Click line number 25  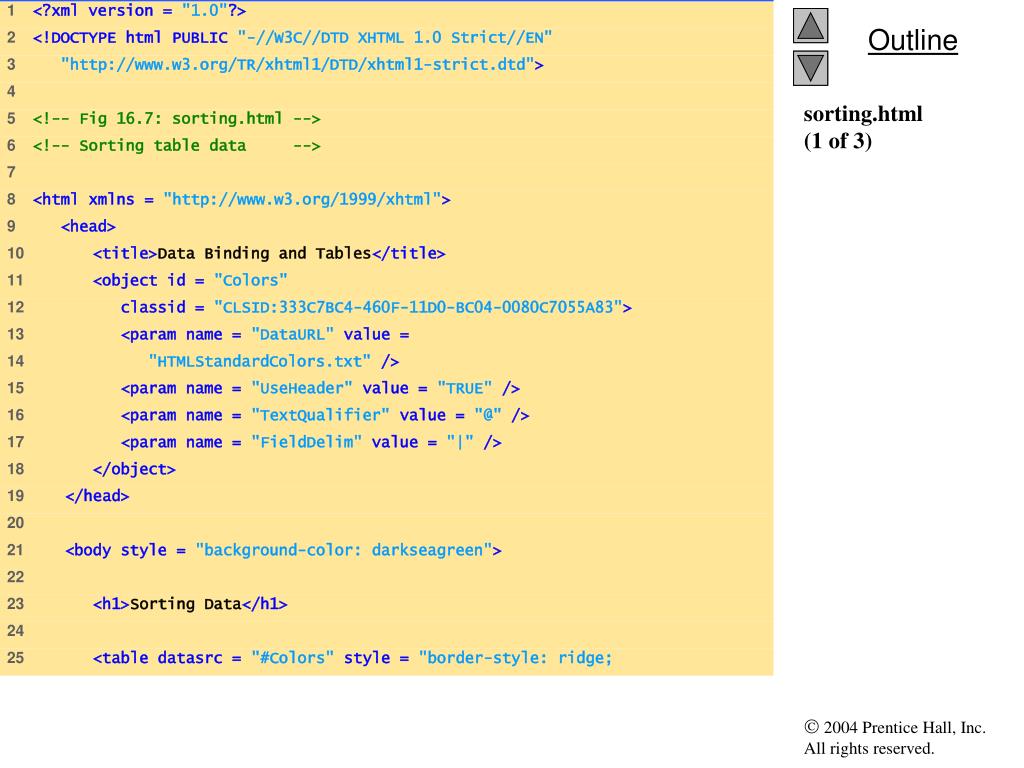pyautogui.click(x=15, y=658)
